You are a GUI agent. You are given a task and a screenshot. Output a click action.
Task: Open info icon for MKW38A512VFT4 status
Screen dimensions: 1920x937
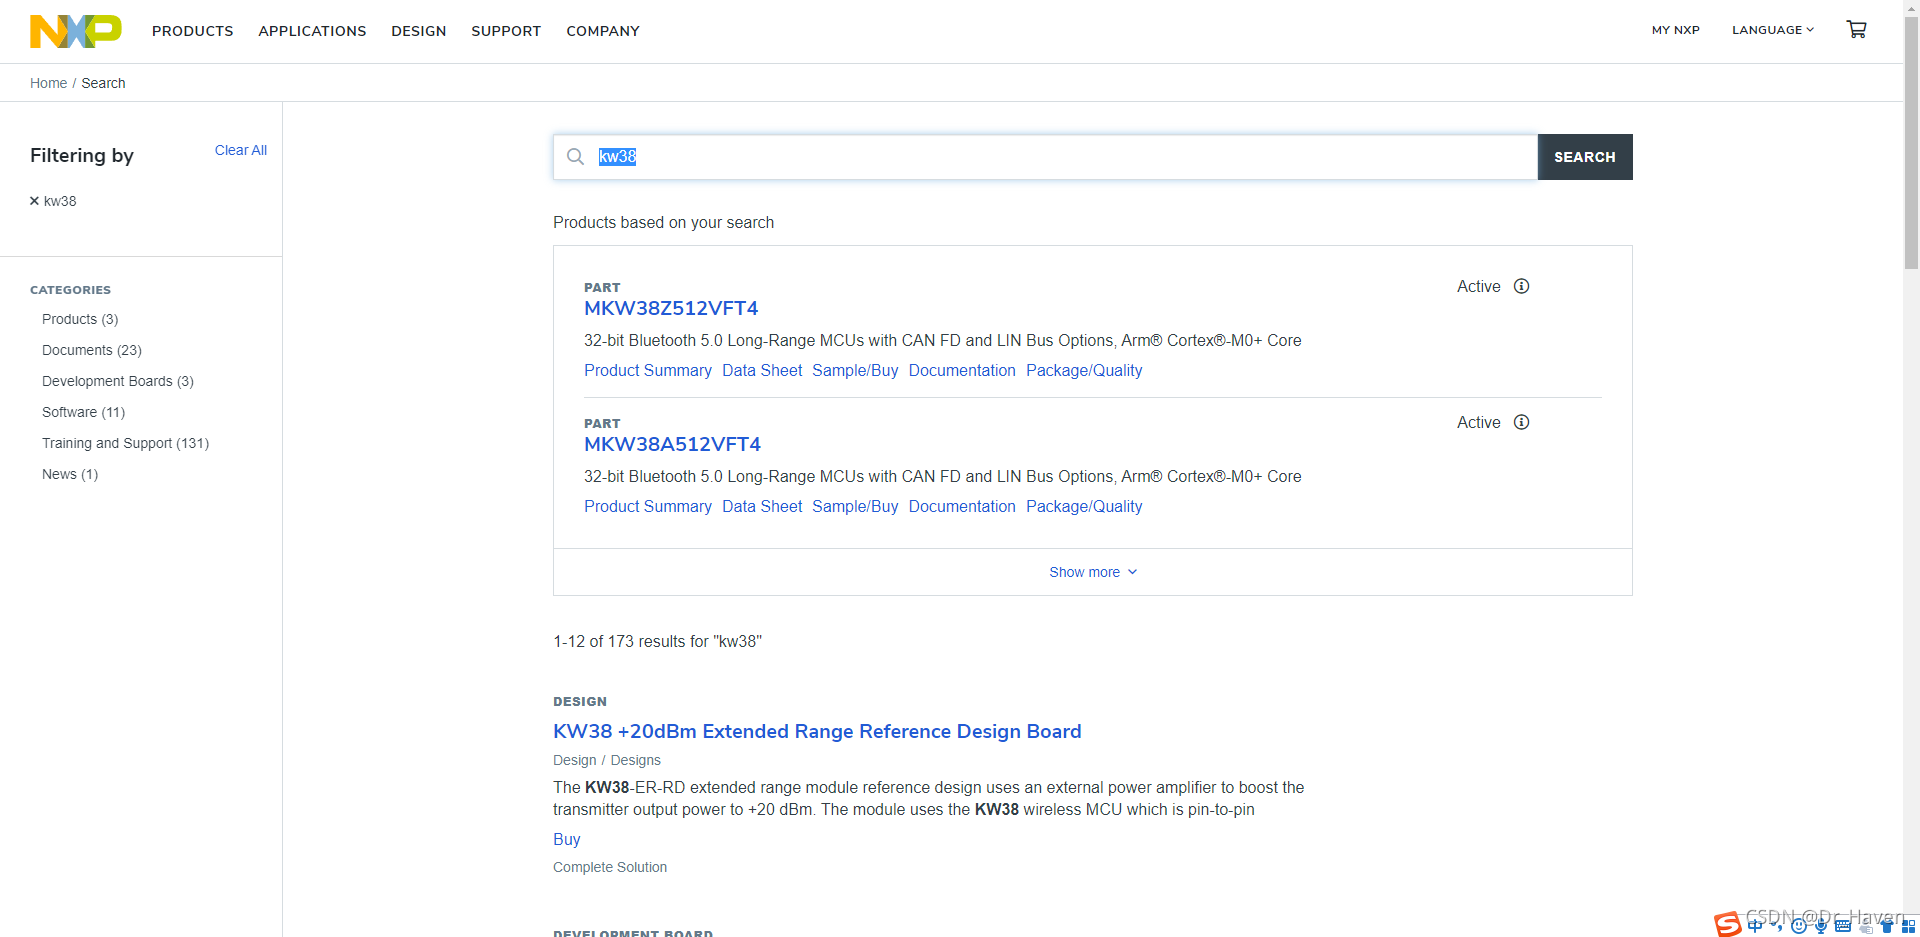tap(1521, 422)
